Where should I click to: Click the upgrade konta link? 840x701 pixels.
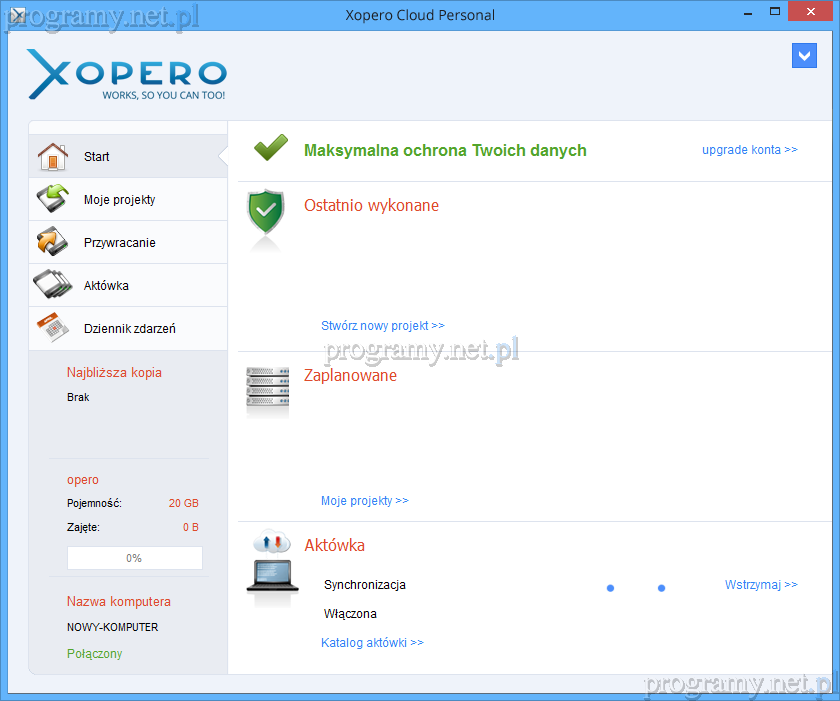coord(749,150)
